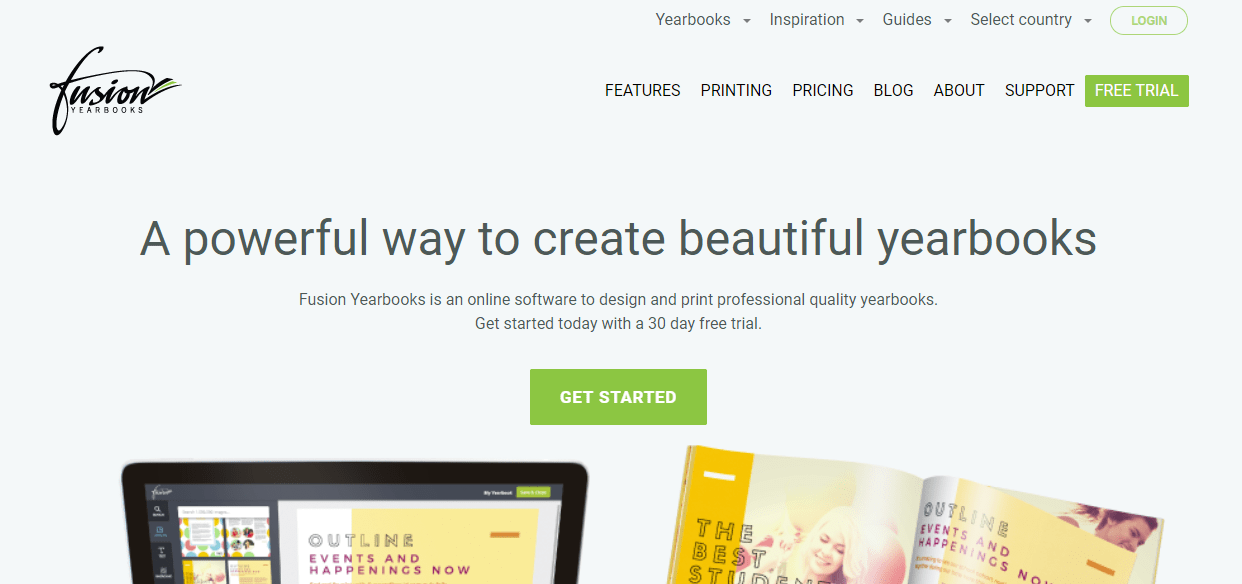Click the green FREE TRIAL button

(1136, 90)
